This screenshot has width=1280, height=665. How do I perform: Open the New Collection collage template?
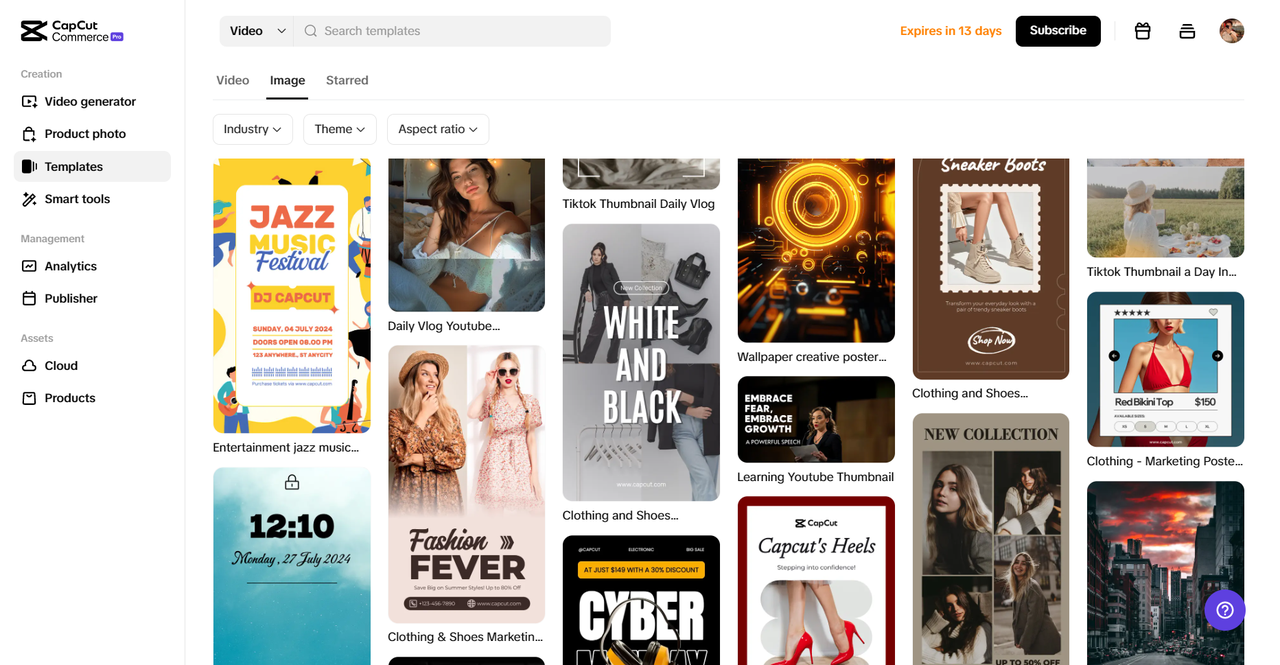click(x=991, y=539)
